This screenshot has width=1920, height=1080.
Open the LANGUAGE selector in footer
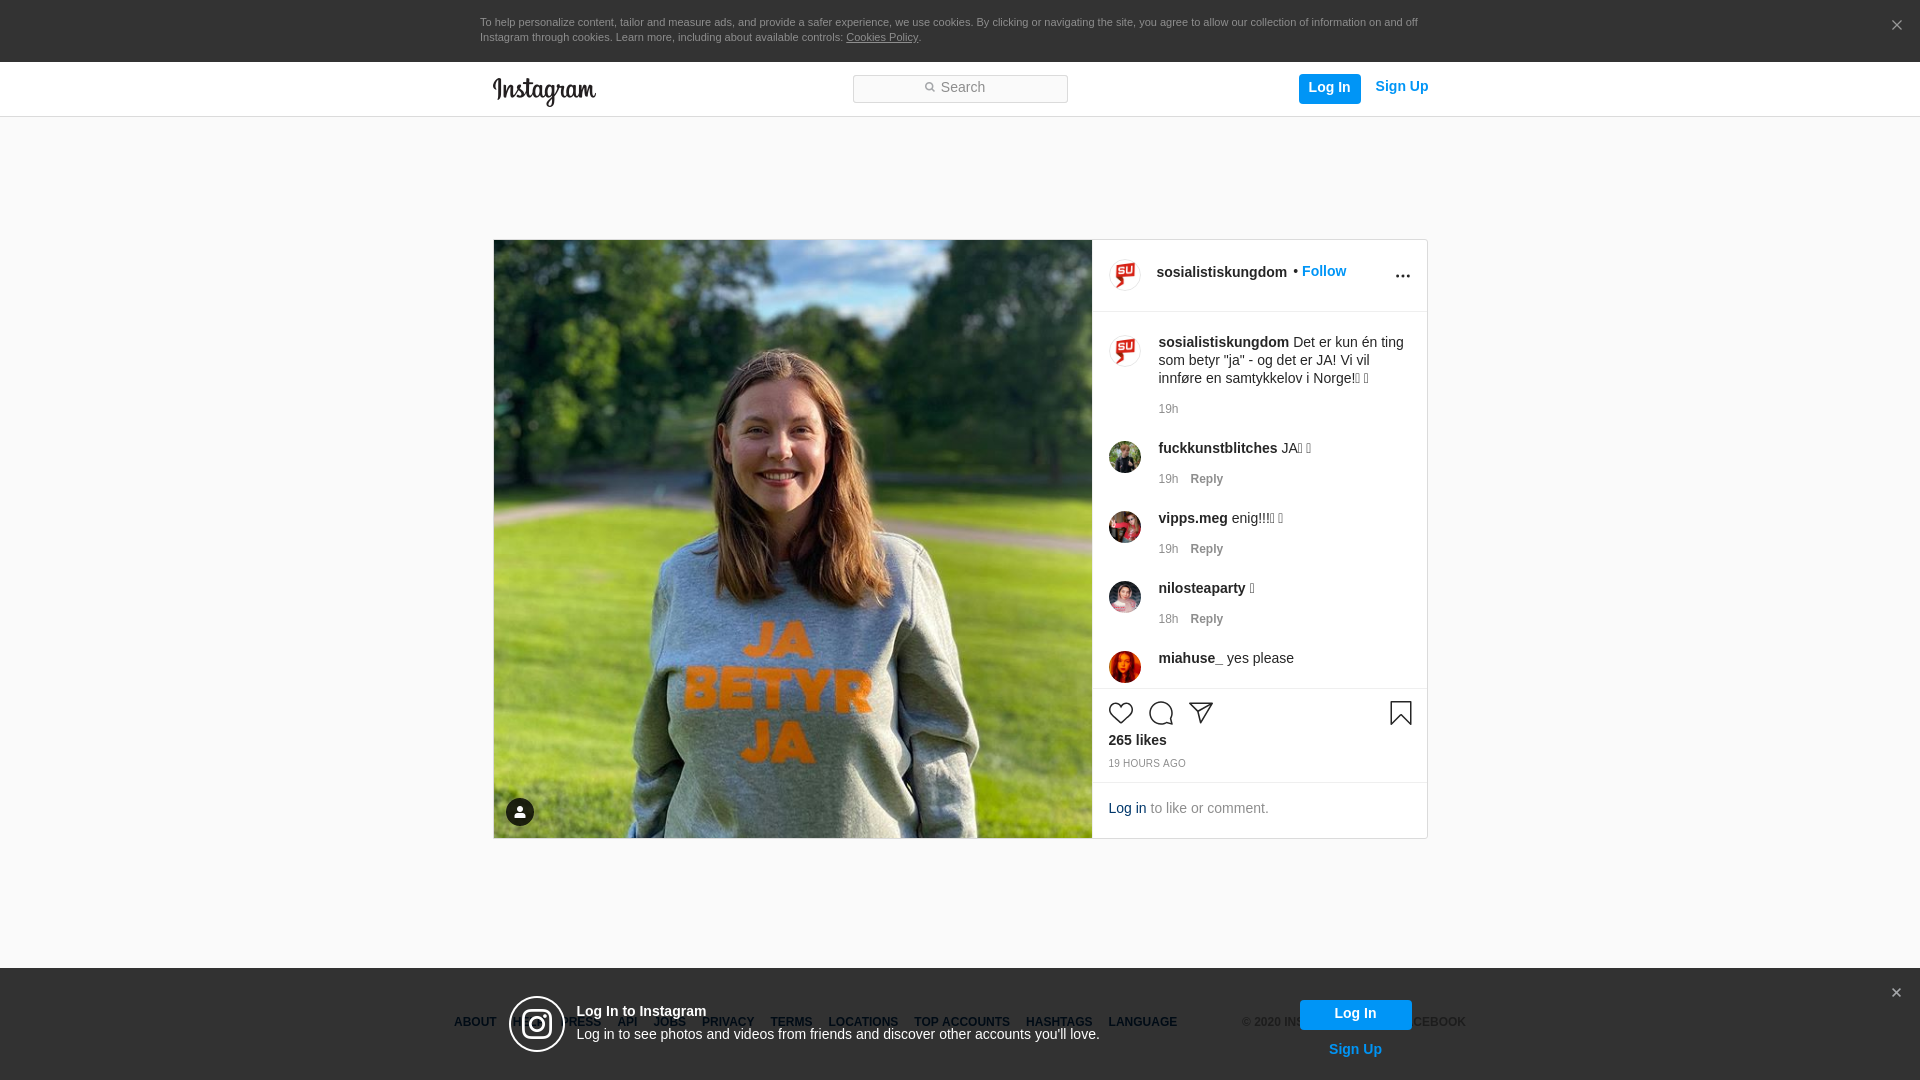coord(1142,1023)
